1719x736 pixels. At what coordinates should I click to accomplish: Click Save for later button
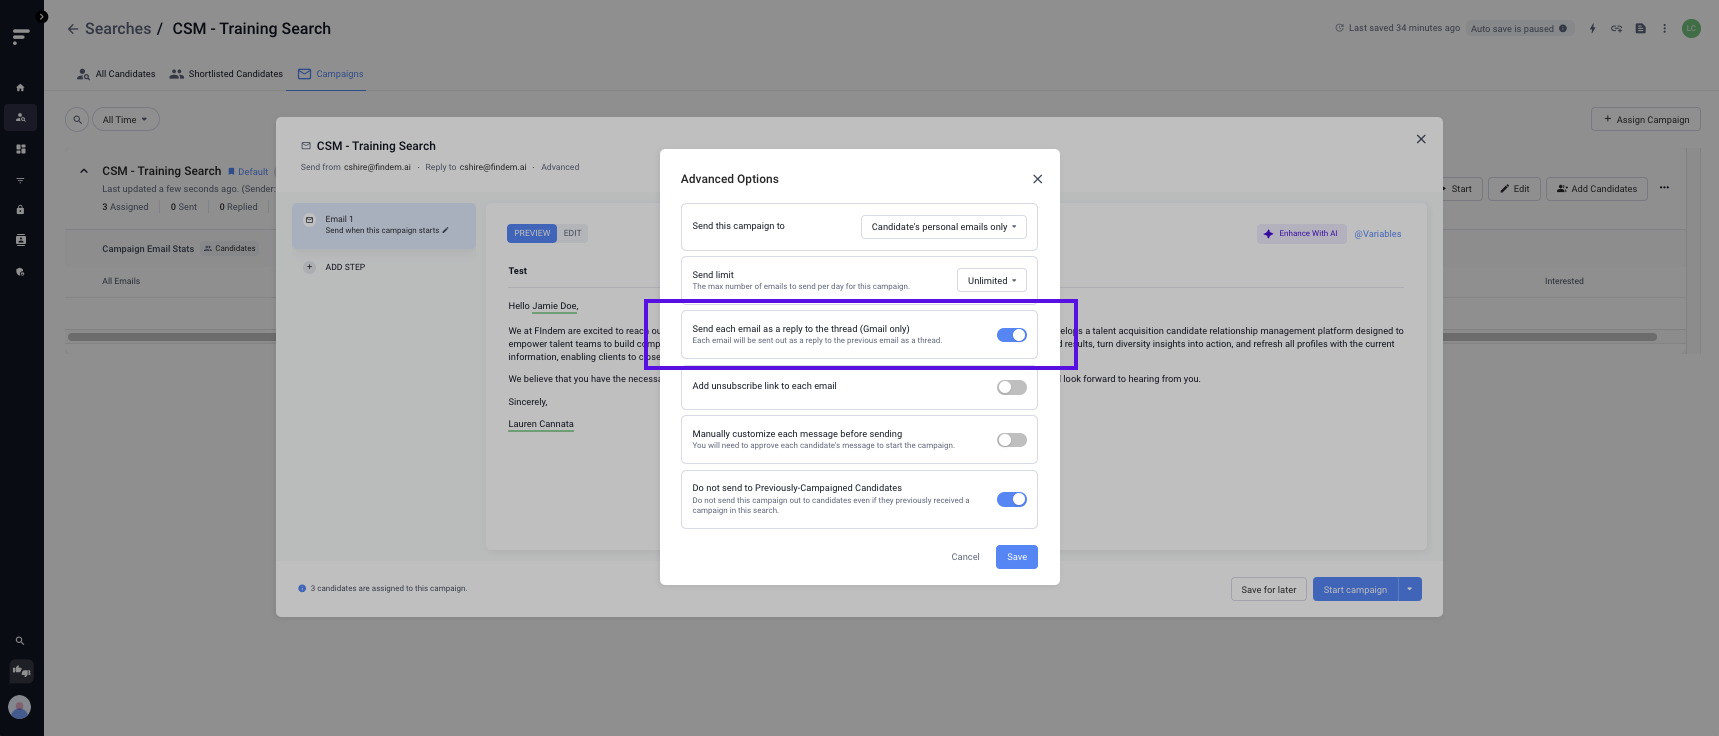(x=1268, y=590)
